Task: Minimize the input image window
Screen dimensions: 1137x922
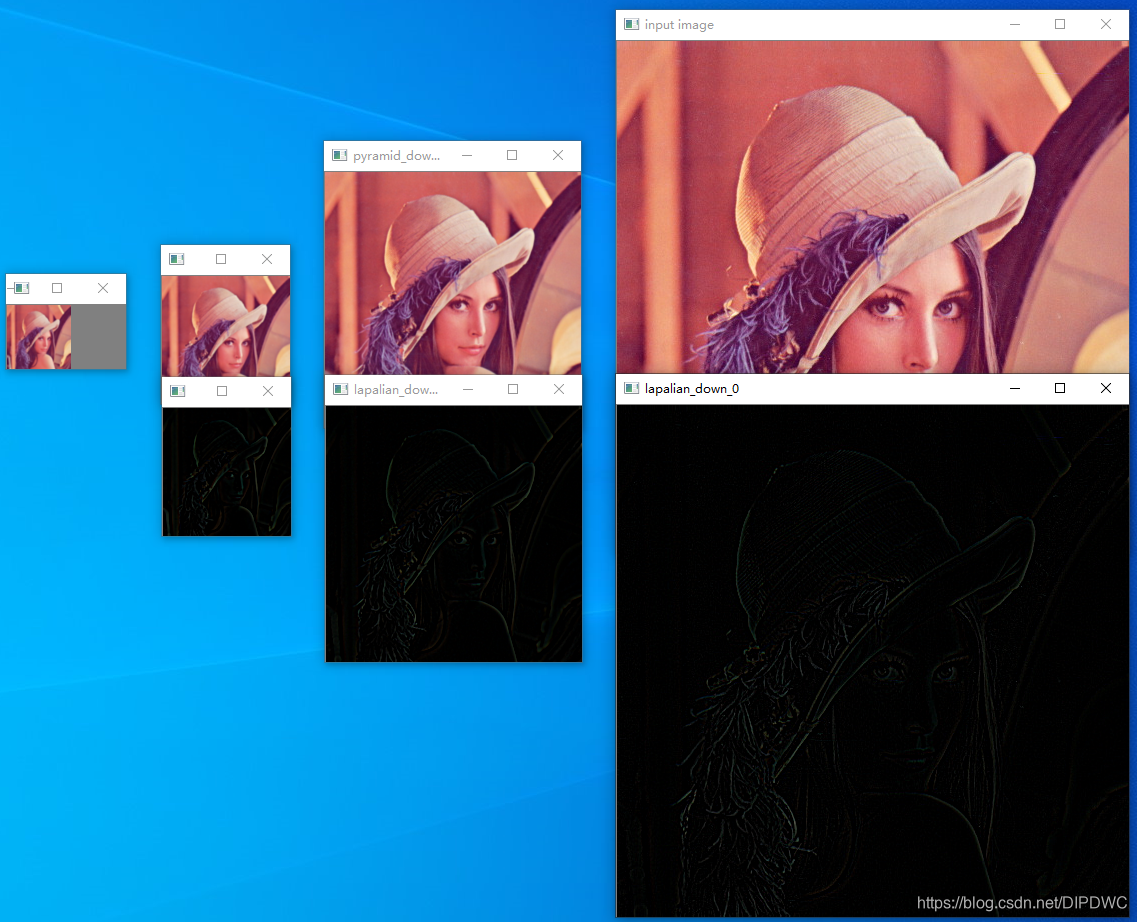Action: tap(1015, 24)
